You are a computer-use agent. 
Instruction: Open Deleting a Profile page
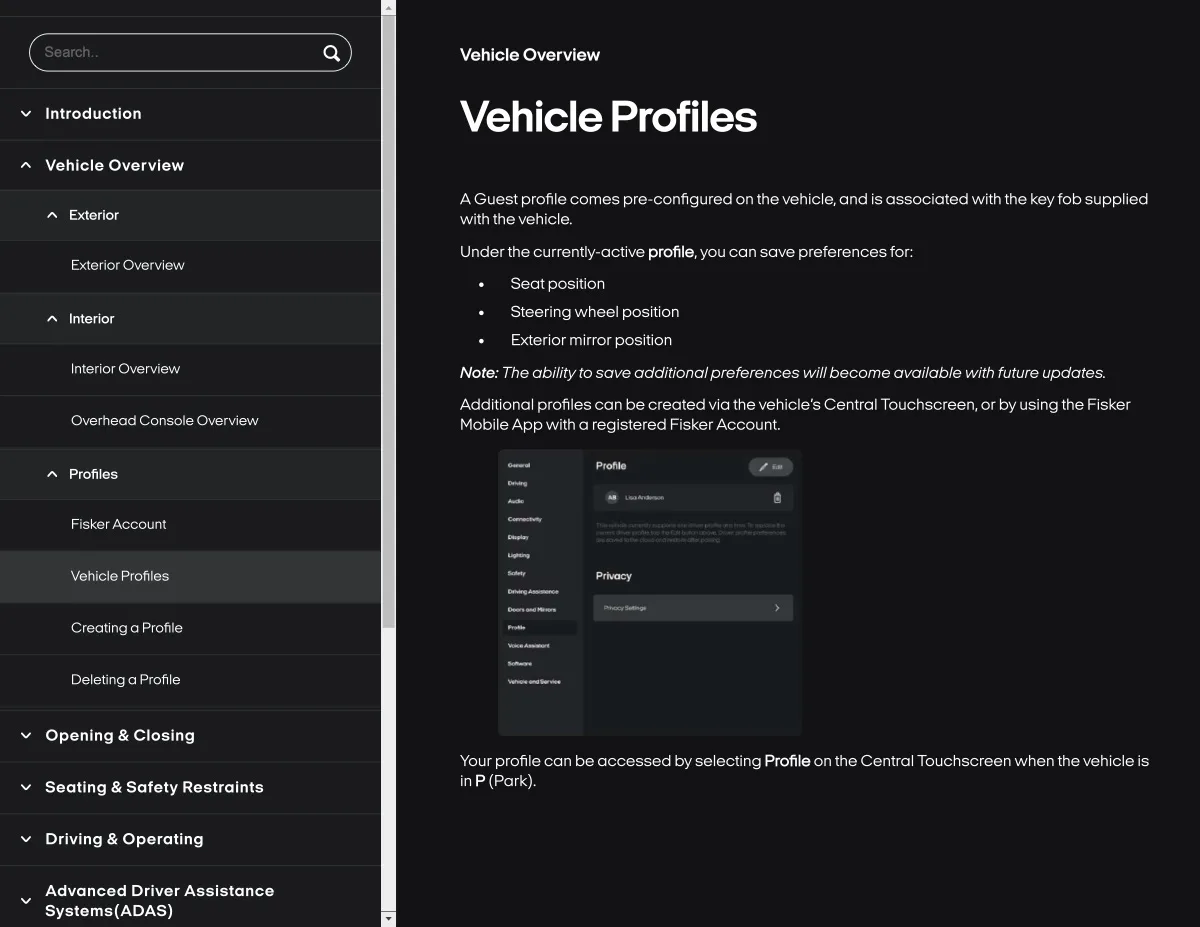tap(125, 680)
